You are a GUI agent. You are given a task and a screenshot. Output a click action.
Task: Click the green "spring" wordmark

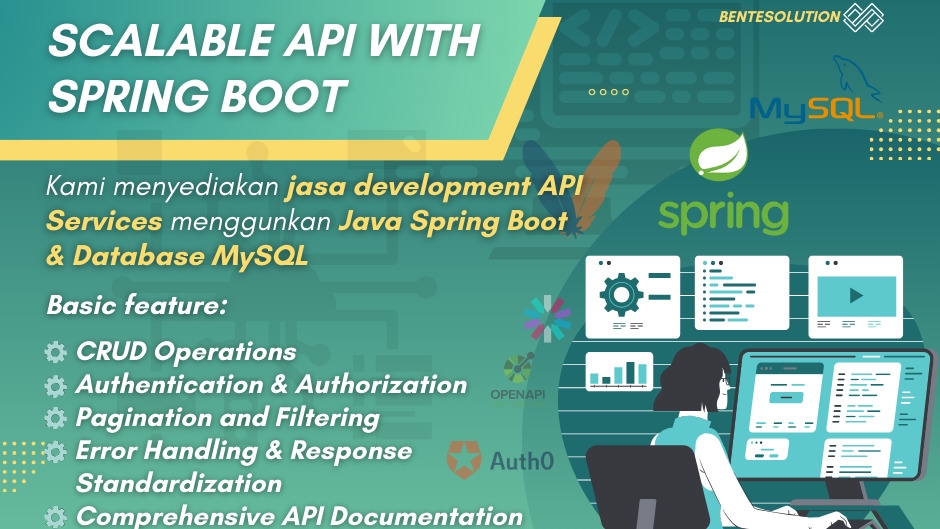pos(724,215)
